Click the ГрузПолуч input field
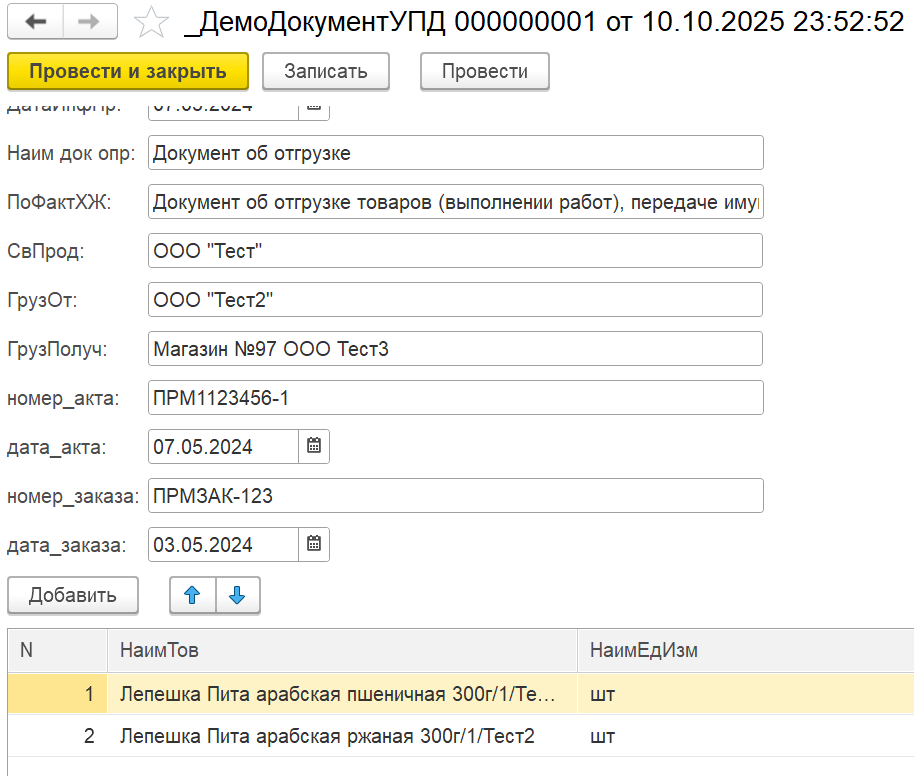The width and height of the screenshot is (914, 776). coord(455,349)
